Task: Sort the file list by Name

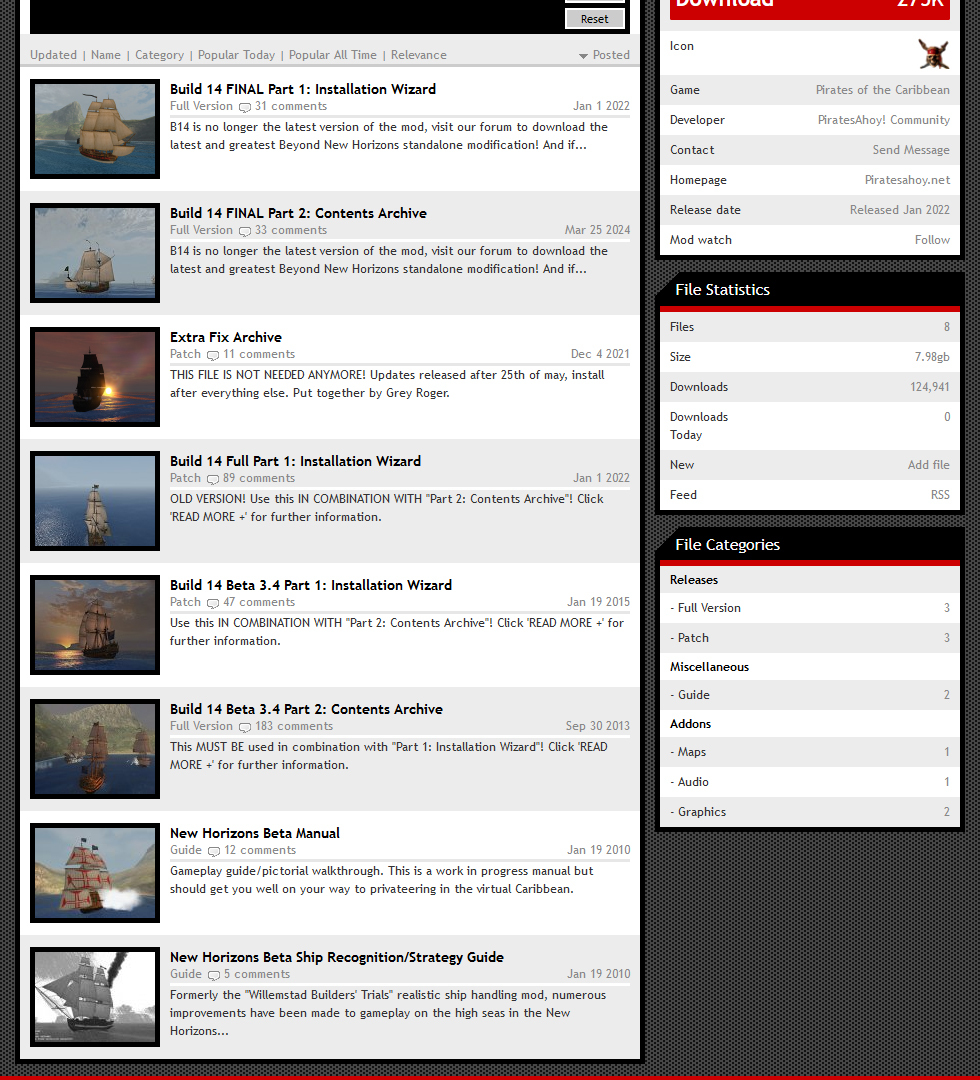Action: click(106, 55)
